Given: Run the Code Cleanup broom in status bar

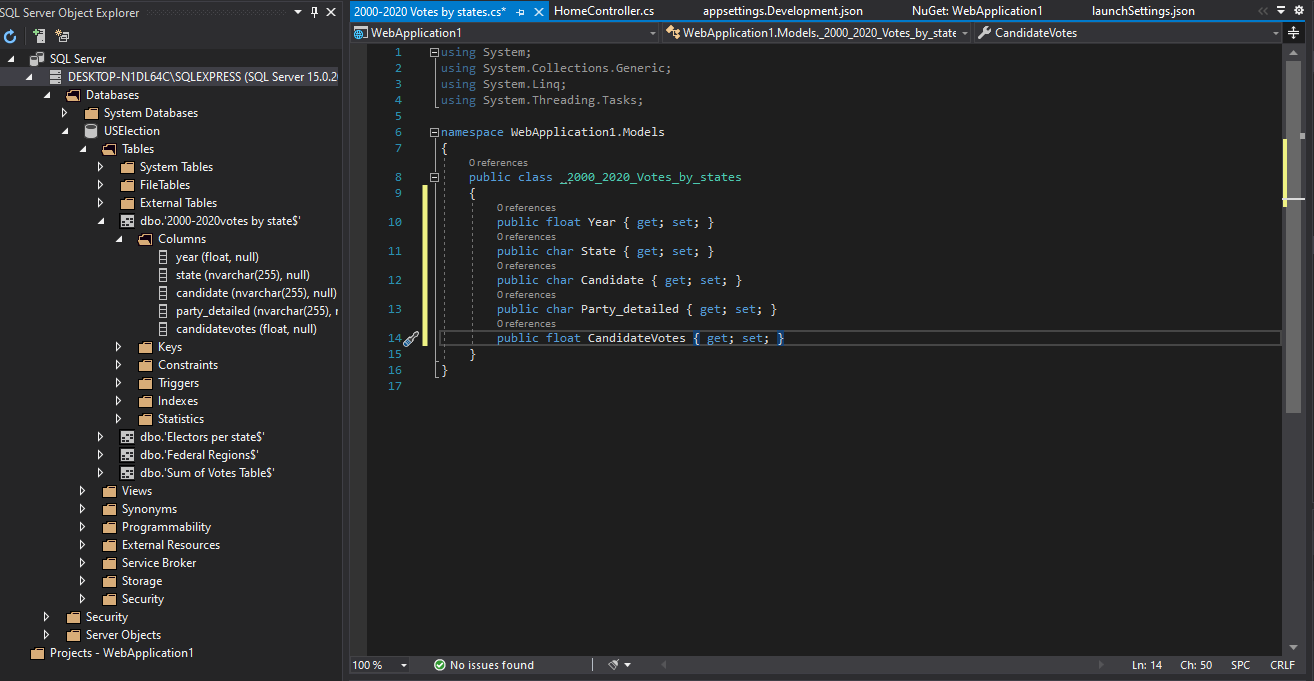Looking at the screenshot, I should click(612, 664).
